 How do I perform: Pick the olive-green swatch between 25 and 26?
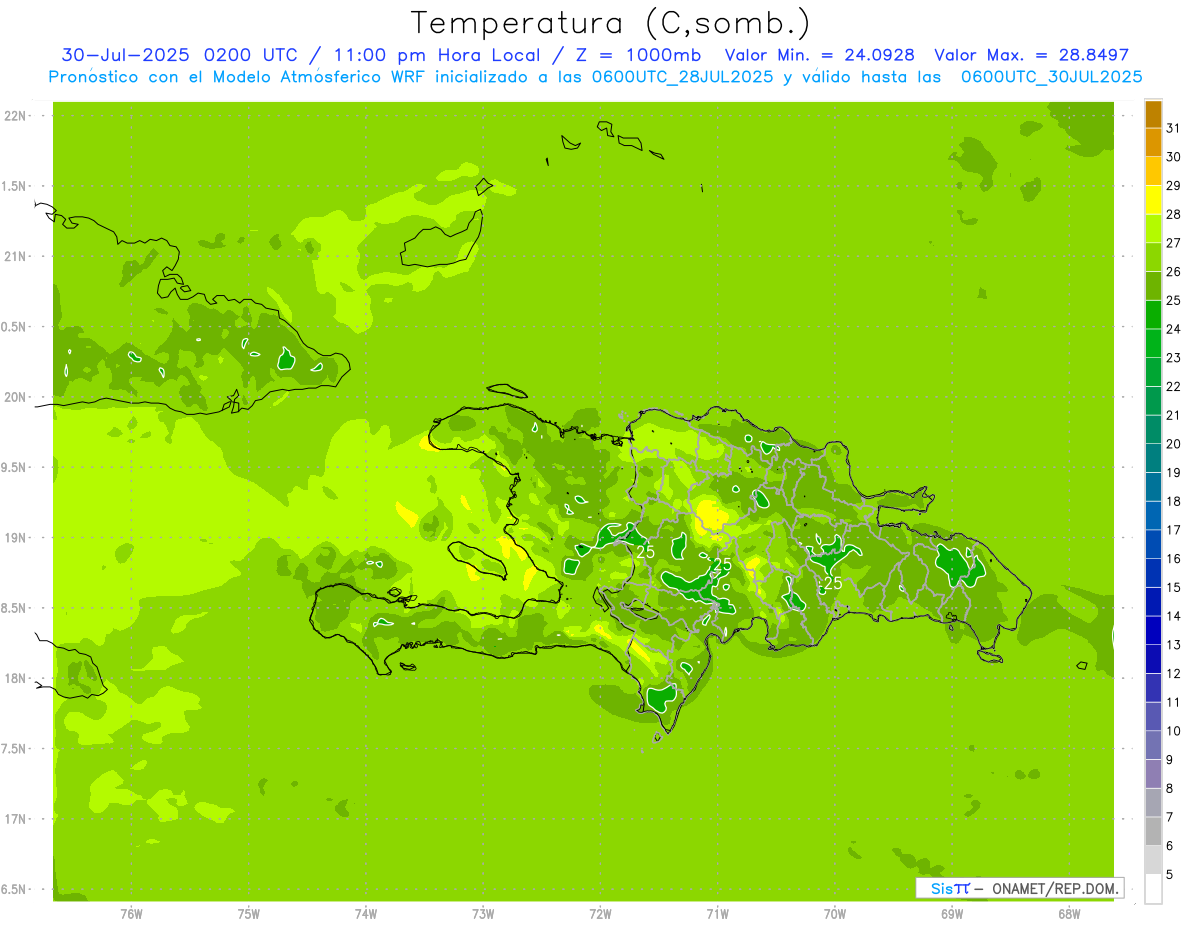[x=1153, y=287]
